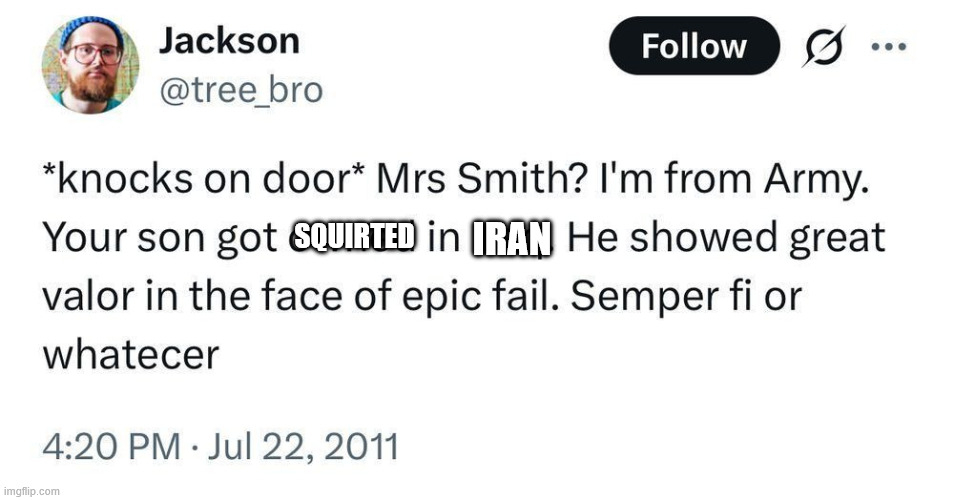Click the imgflip.com watermark

[32, 490]
